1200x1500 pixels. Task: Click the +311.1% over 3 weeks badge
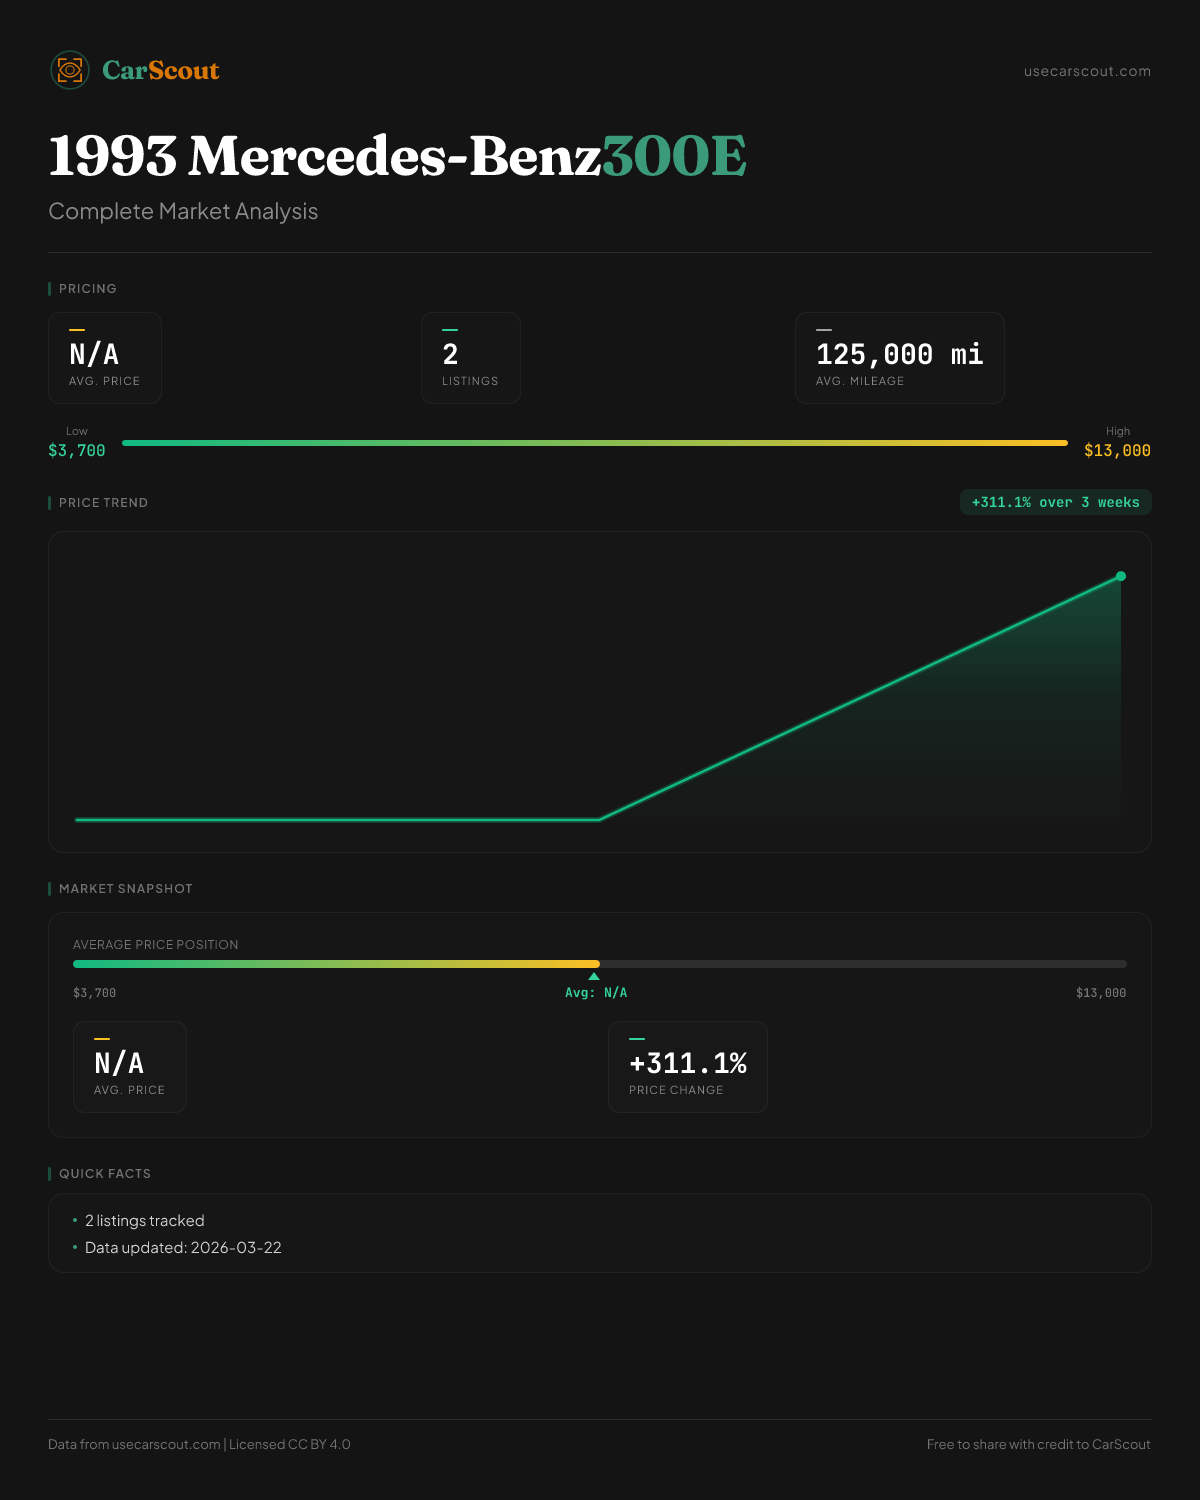click(1055, 502)
